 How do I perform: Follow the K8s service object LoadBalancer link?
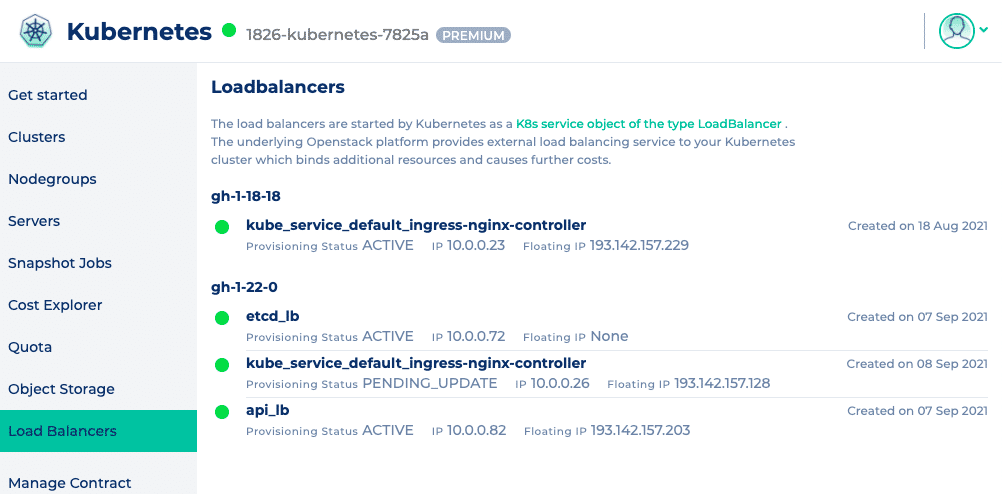648,124
